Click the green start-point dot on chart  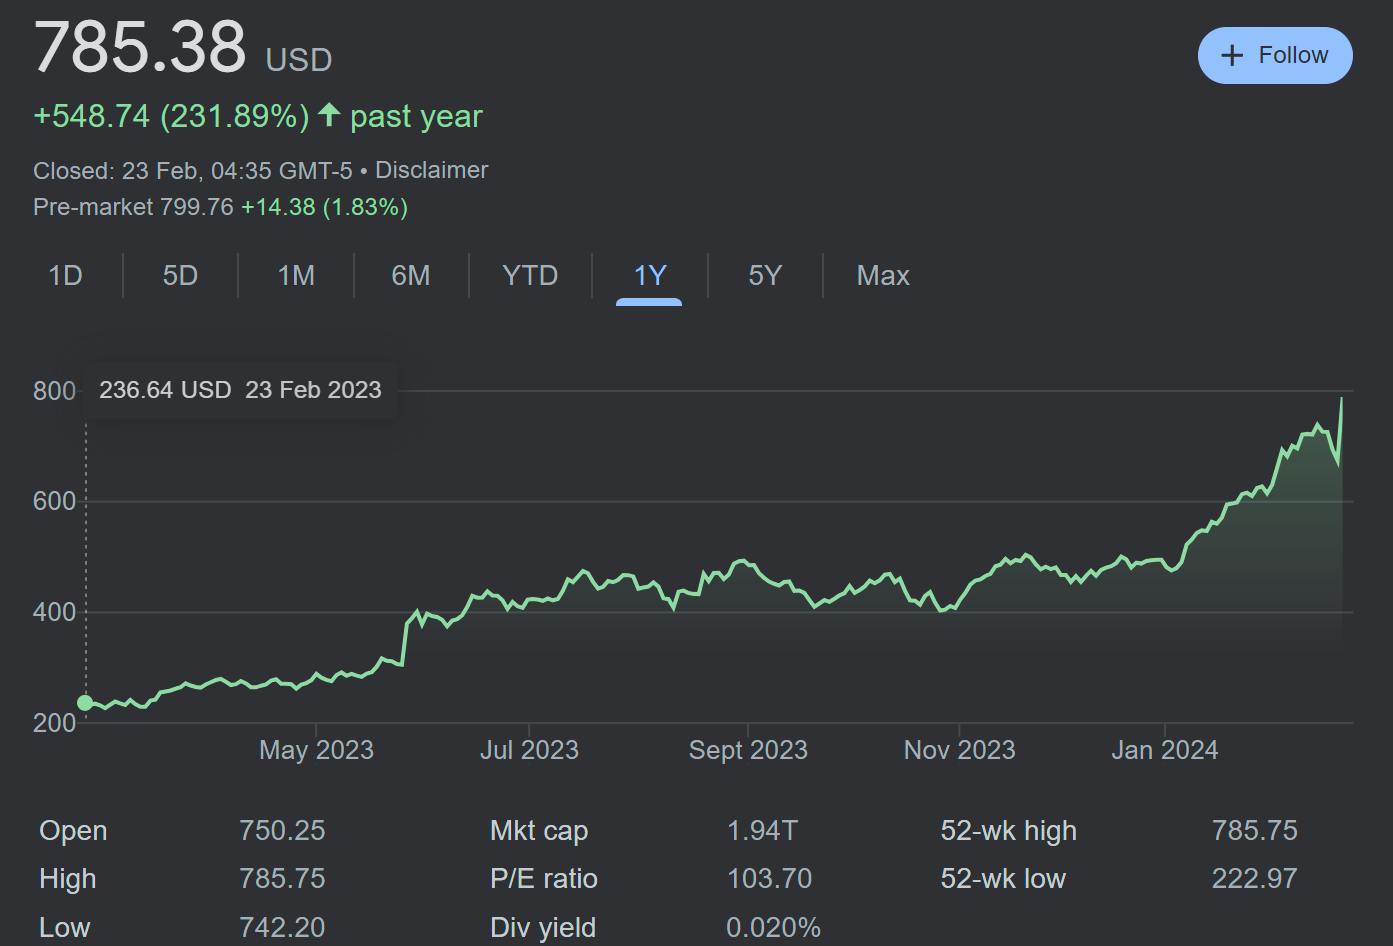coord(85,703)
